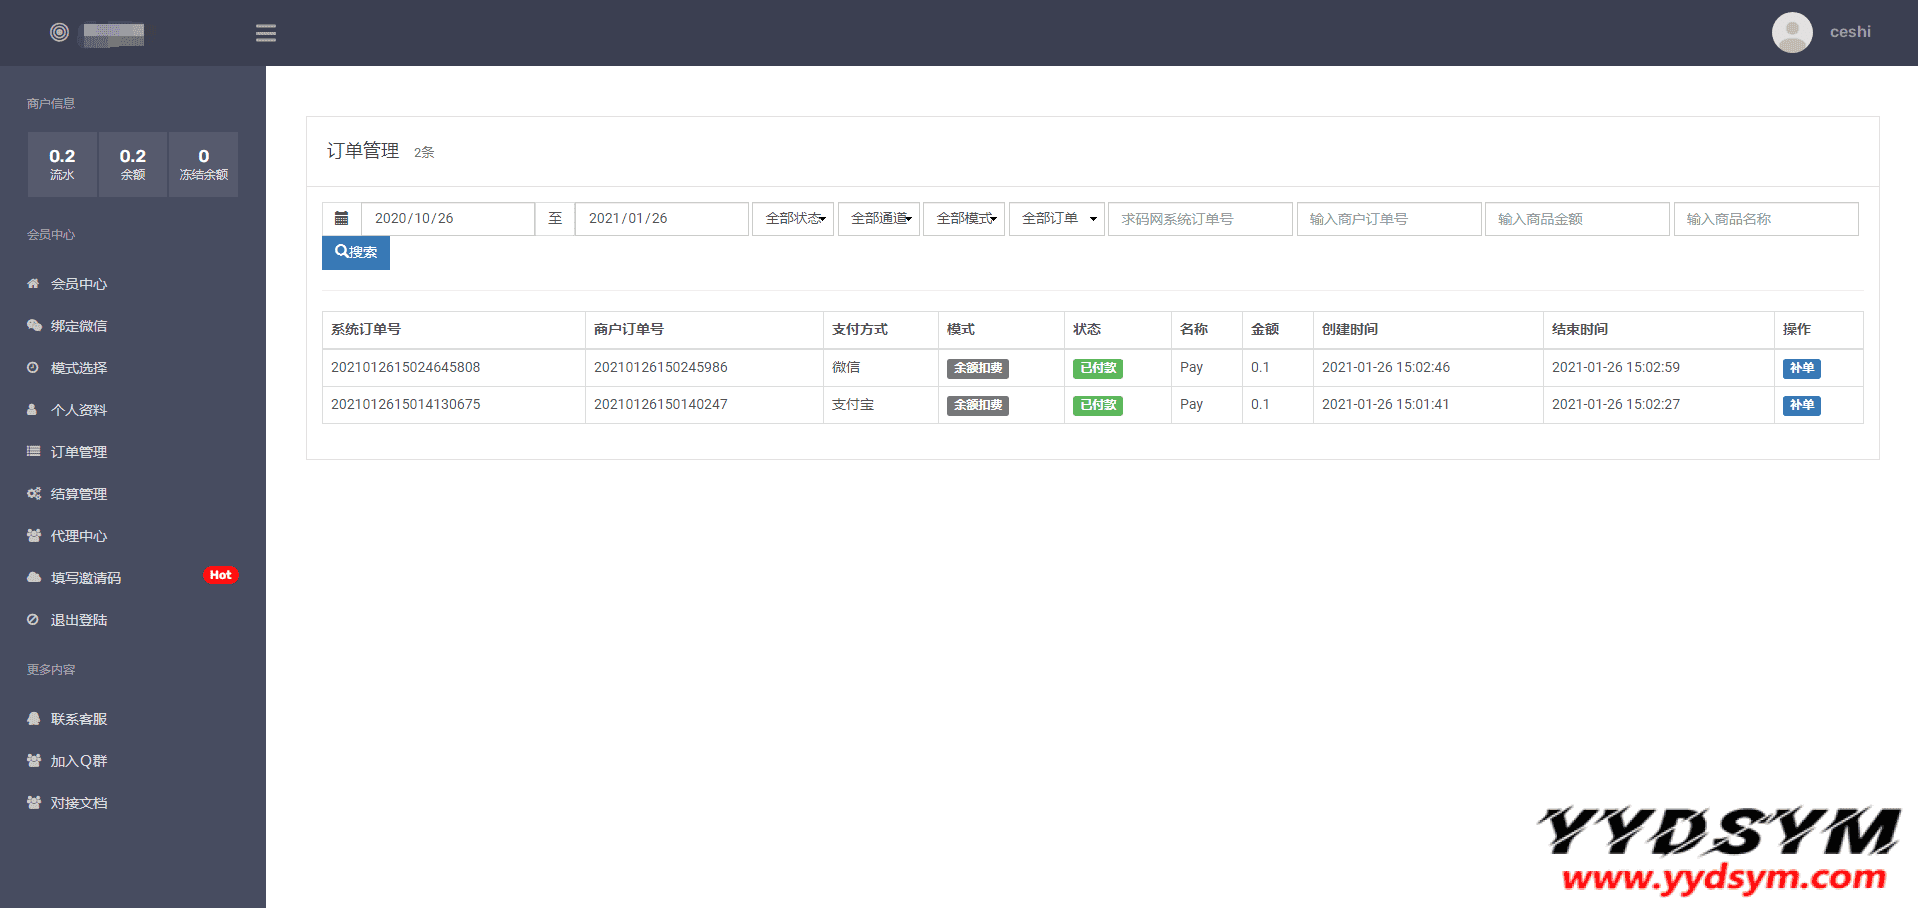The height and width of the screenshot is (908, 1918).
Task: Click the blue 搜索 search button
Action: coord(356,252)
